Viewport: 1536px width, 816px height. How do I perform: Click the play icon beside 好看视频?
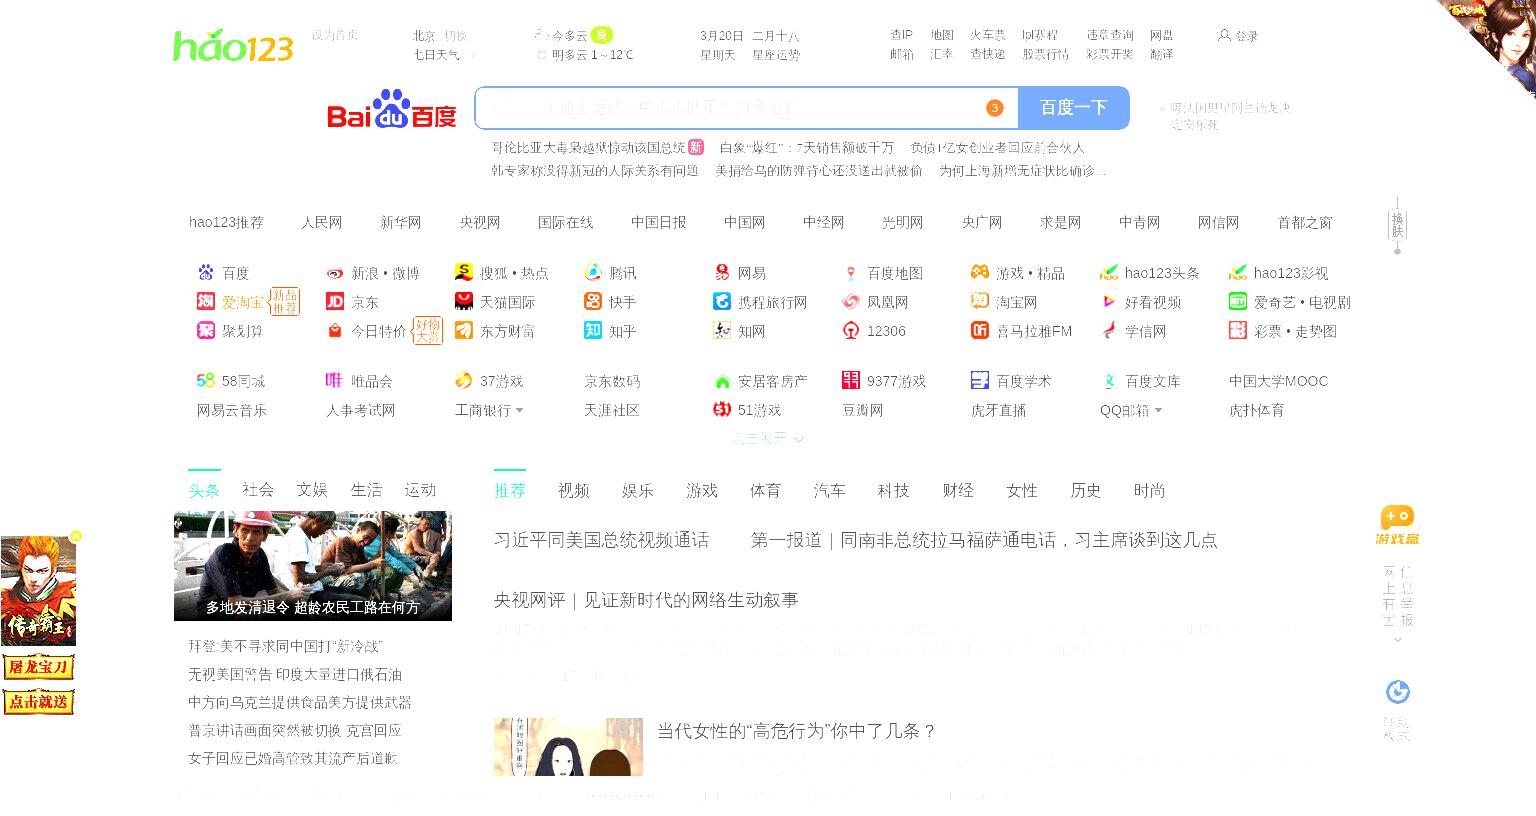point(1109,301)
